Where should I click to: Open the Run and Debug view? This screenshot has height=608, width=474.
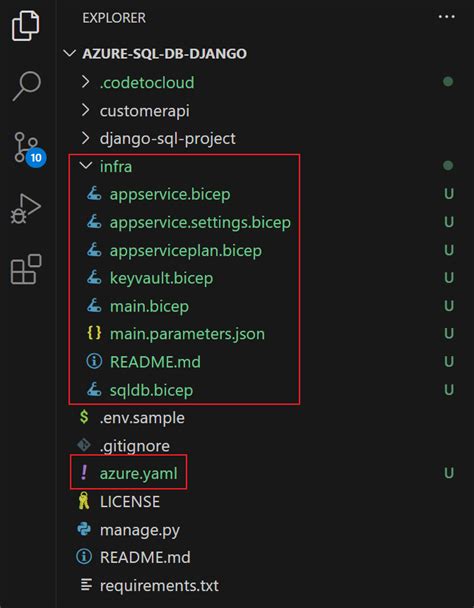[x=26, y=209]
